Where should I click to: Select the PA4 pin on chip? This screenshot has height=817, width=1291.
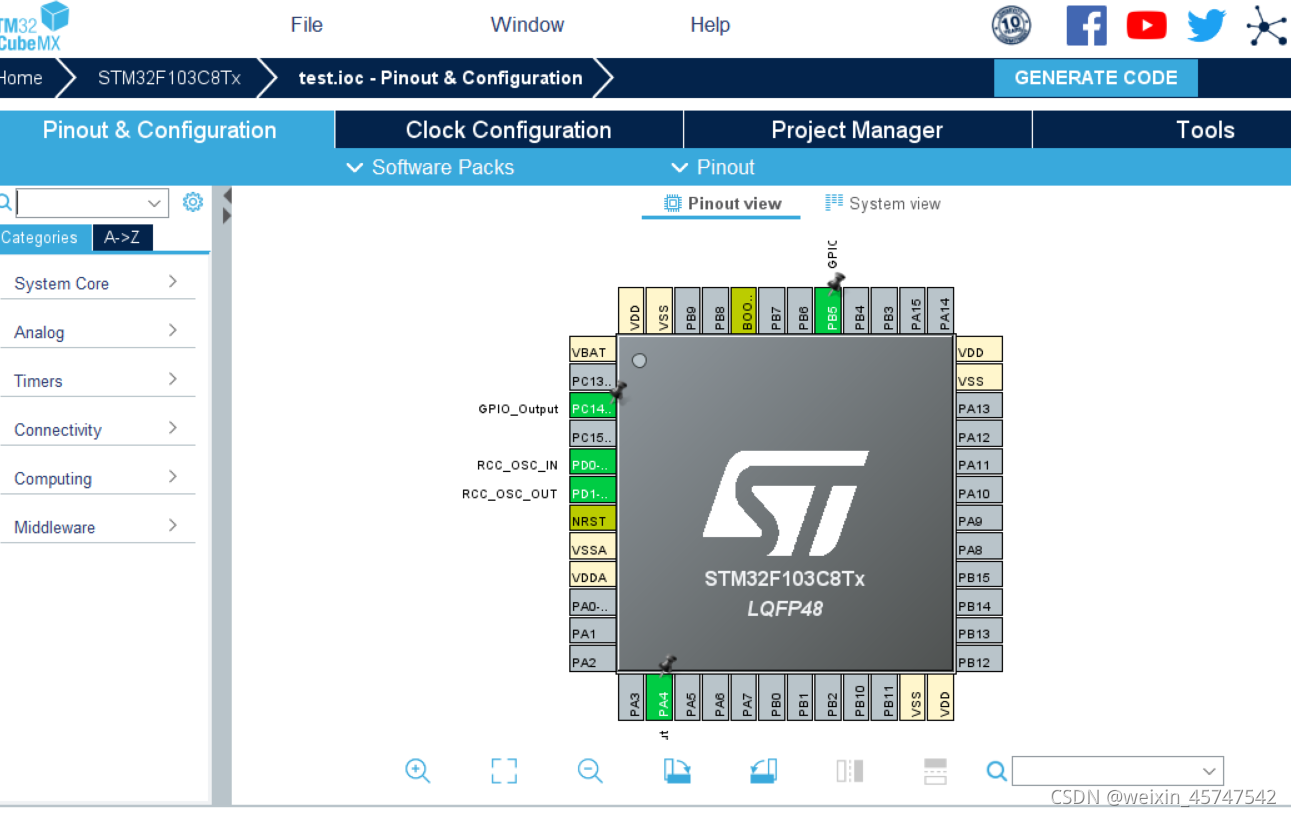tap(659, 696)
